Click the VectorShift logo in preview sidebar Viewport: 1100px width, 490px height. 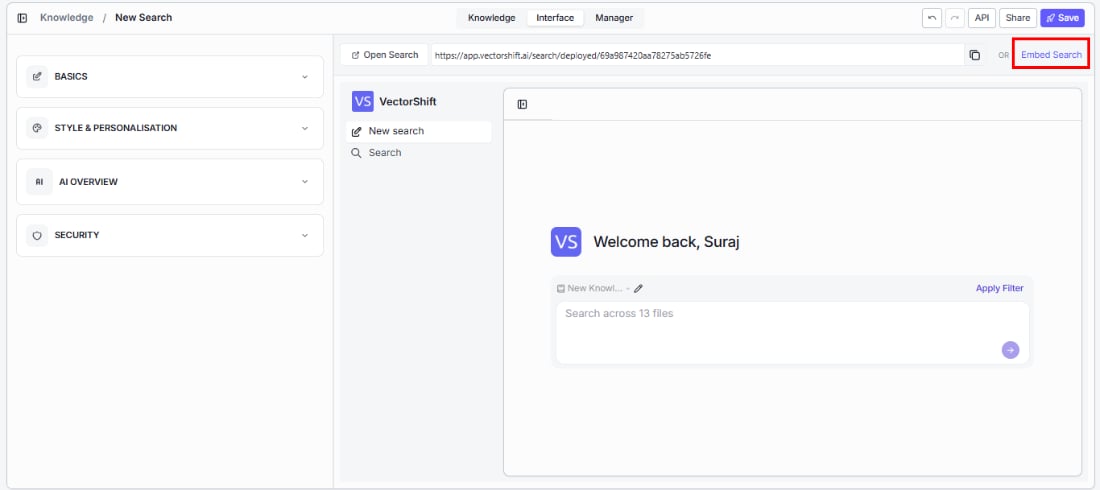(363, 101)
